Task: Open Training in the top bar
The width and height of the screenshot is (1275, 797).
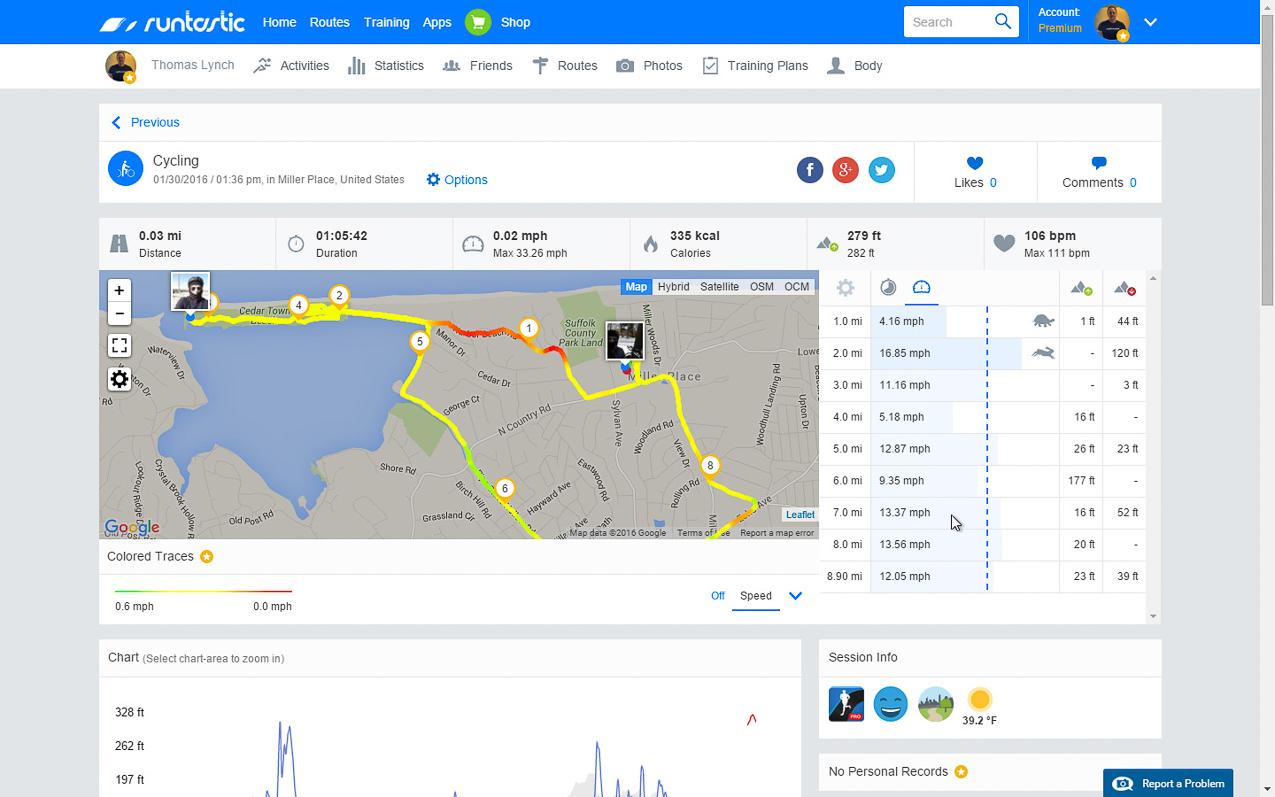Action: click(x=387, y=22)
